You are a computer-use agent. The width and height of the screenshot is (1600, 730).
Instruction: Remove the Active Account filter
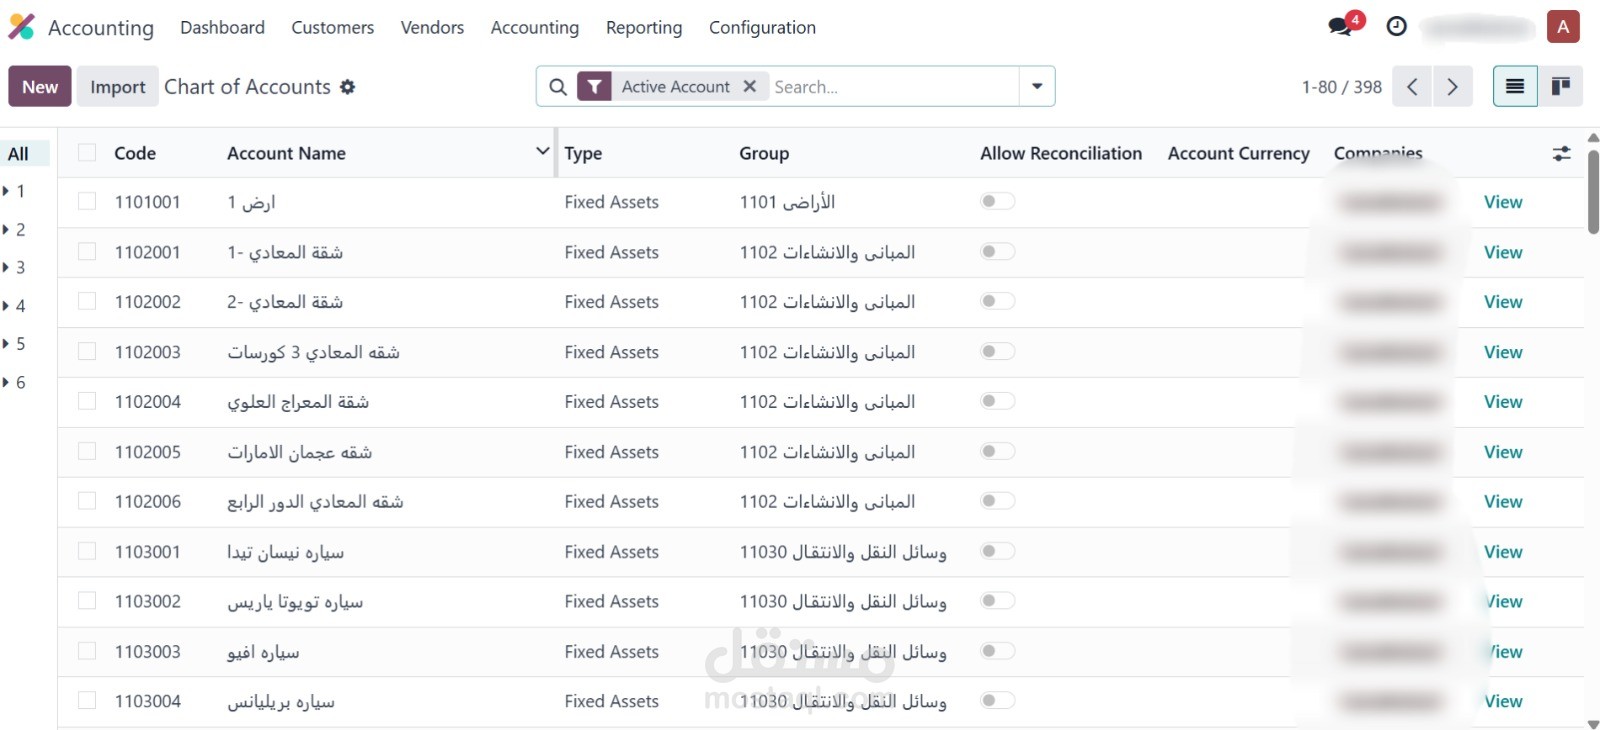pos(750,87)
